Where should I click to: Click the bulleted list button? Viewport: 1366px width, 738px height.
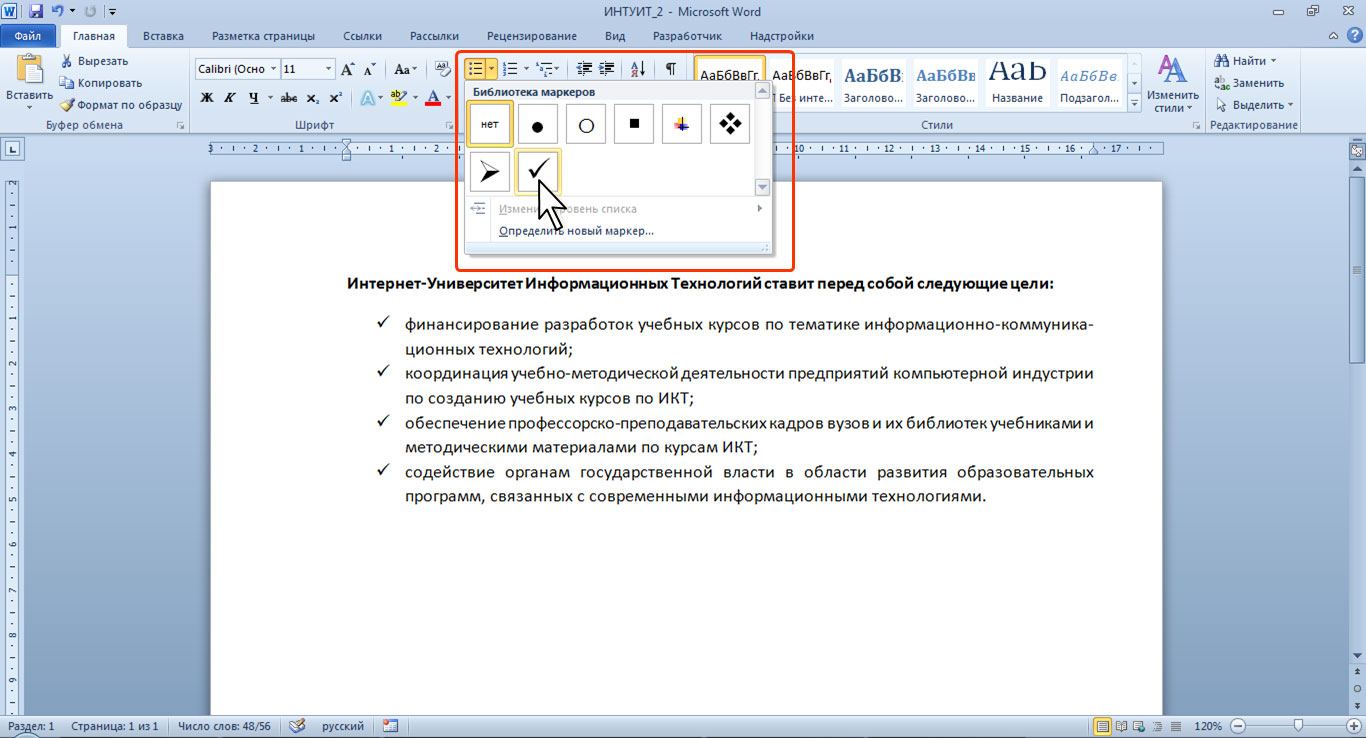click(x=476, y=69)
